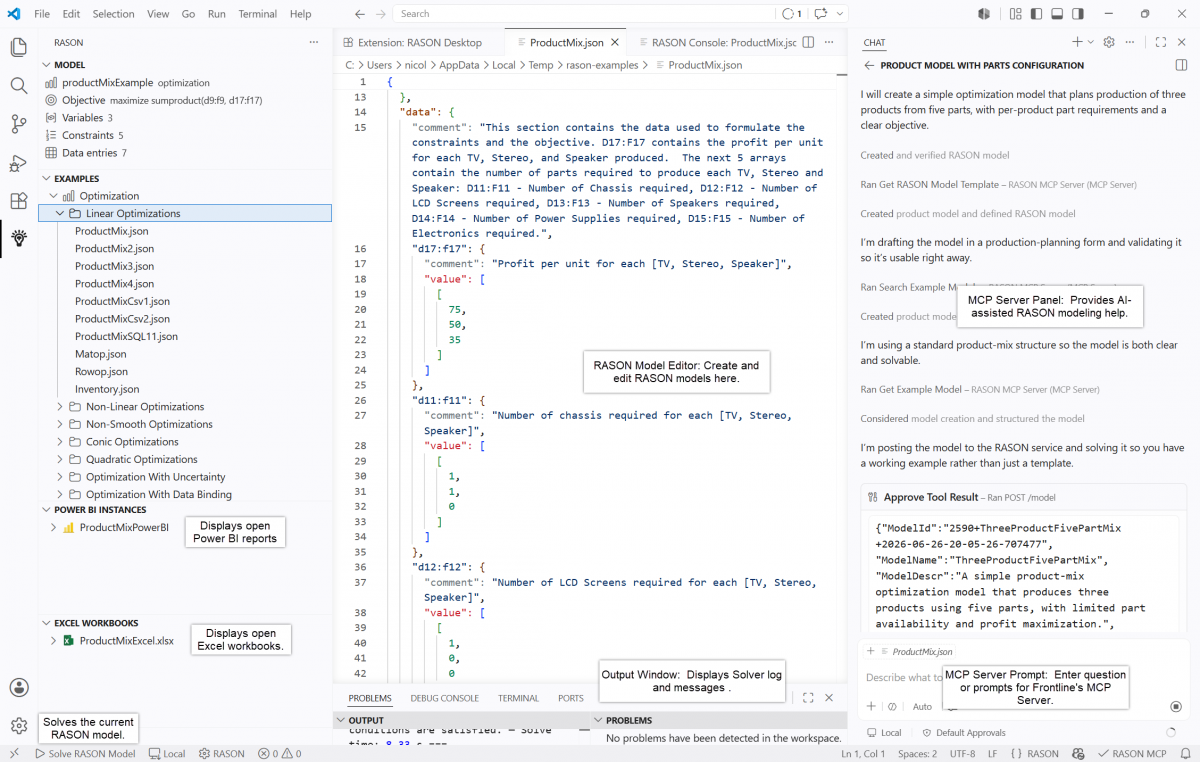
Task: Toggle the chat side layout icon
Action: pos(1181,65)
